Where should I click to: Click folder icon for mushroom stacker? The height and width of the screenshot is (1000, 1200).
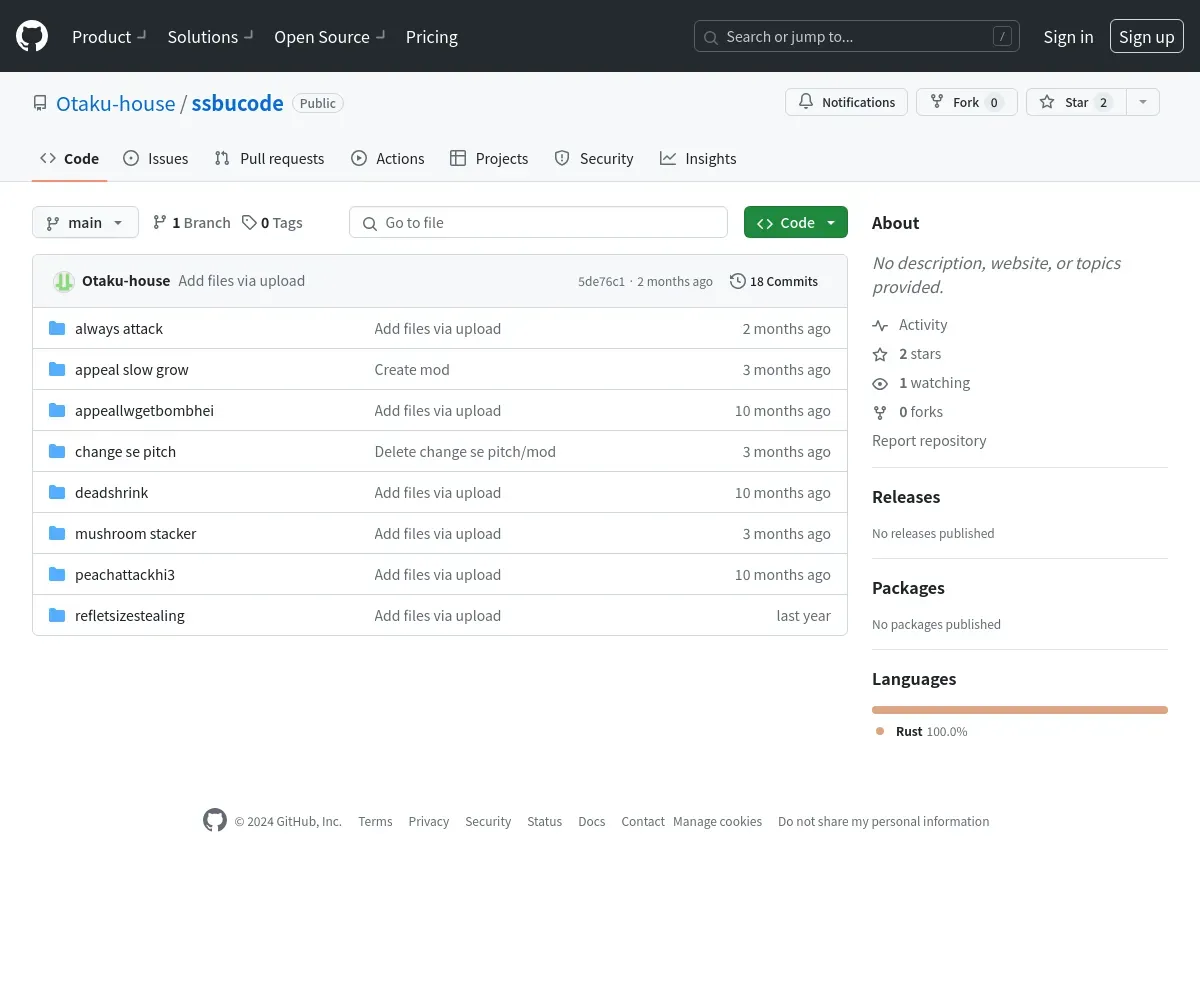[57, 533]
